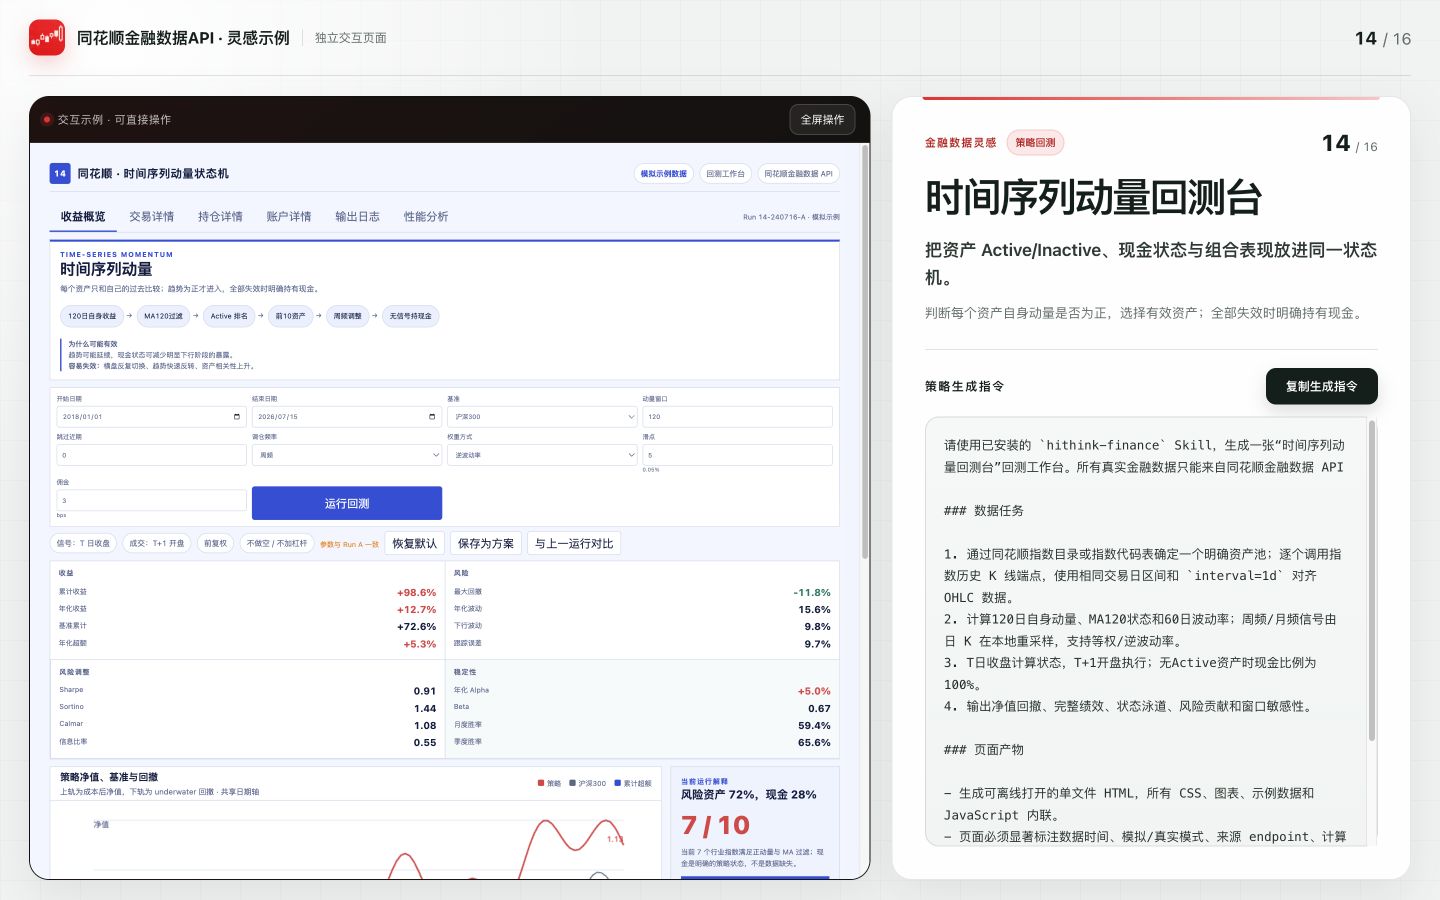
Task: Click the 策略回测 tag
Action: (1035, 143)
